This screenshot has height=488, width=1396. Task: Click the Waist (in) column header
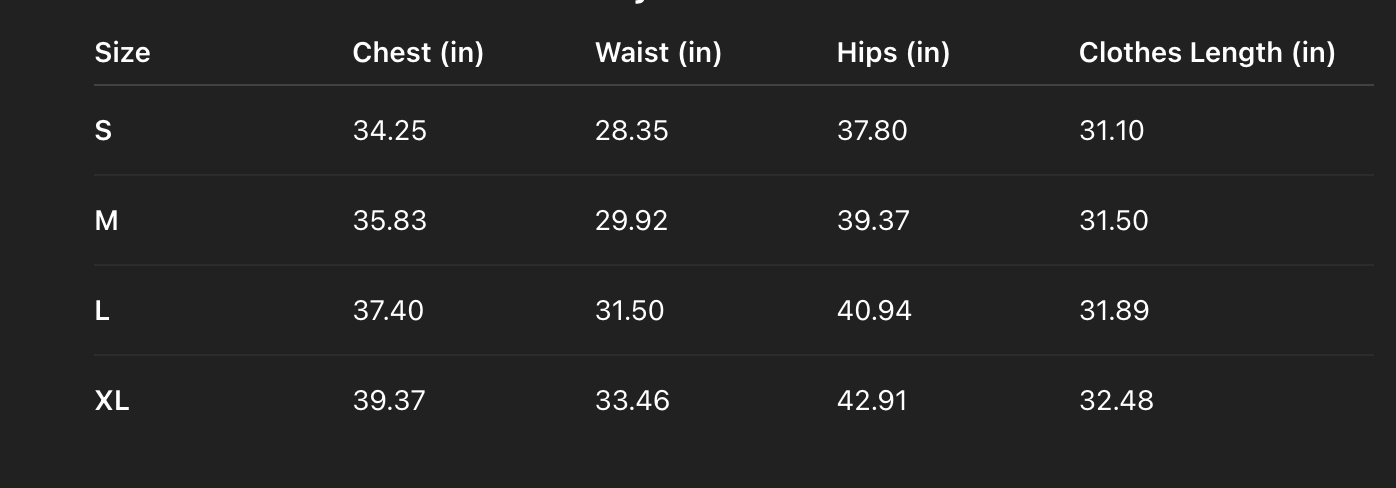tap(658, 53)
